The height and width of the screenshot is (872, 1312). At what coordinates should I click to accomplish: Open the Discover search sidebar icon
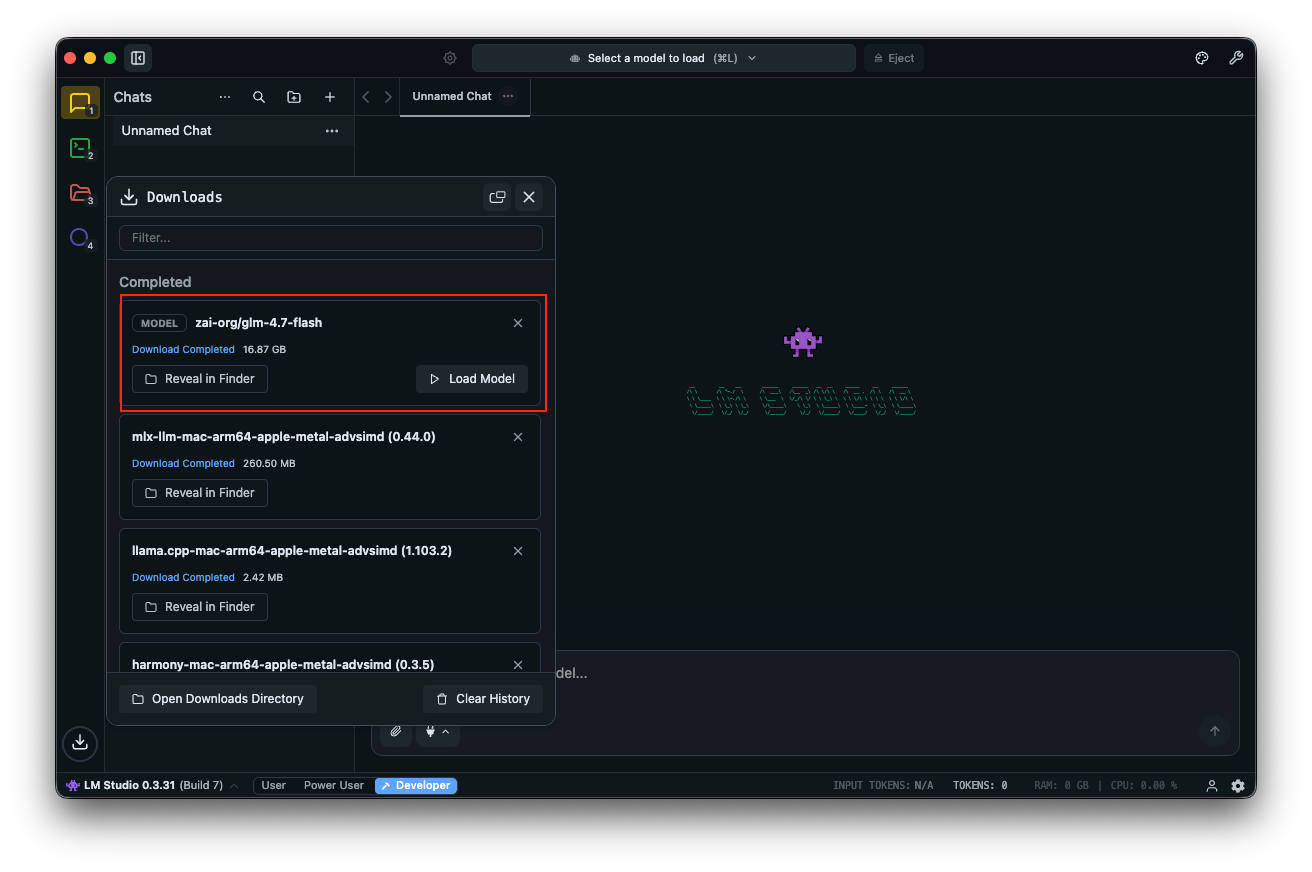click(80, 238)
